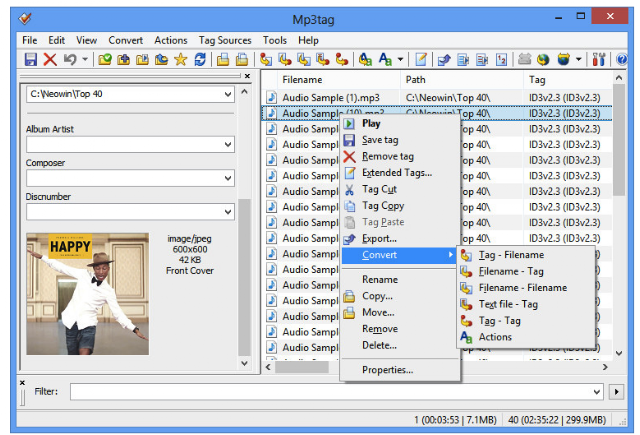
Task: Click the Save tag floppy icon in toolbar
Action: (x=31, y=60)
